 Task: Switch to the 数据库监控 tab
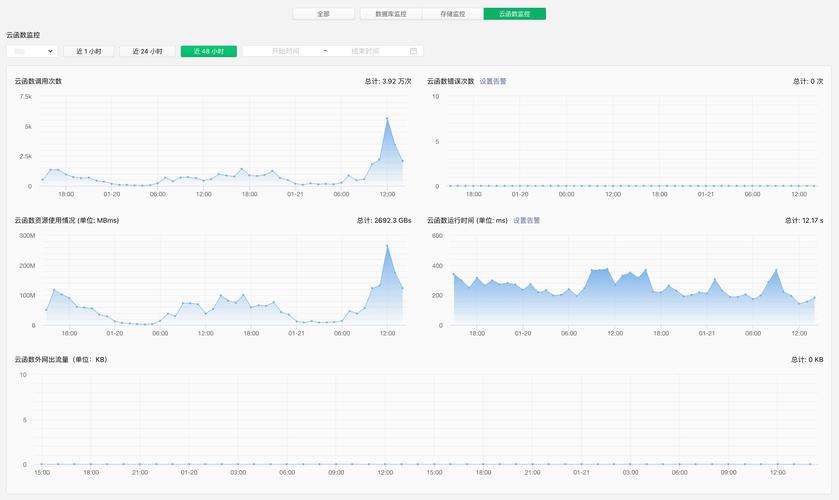[x=391, y=14]
